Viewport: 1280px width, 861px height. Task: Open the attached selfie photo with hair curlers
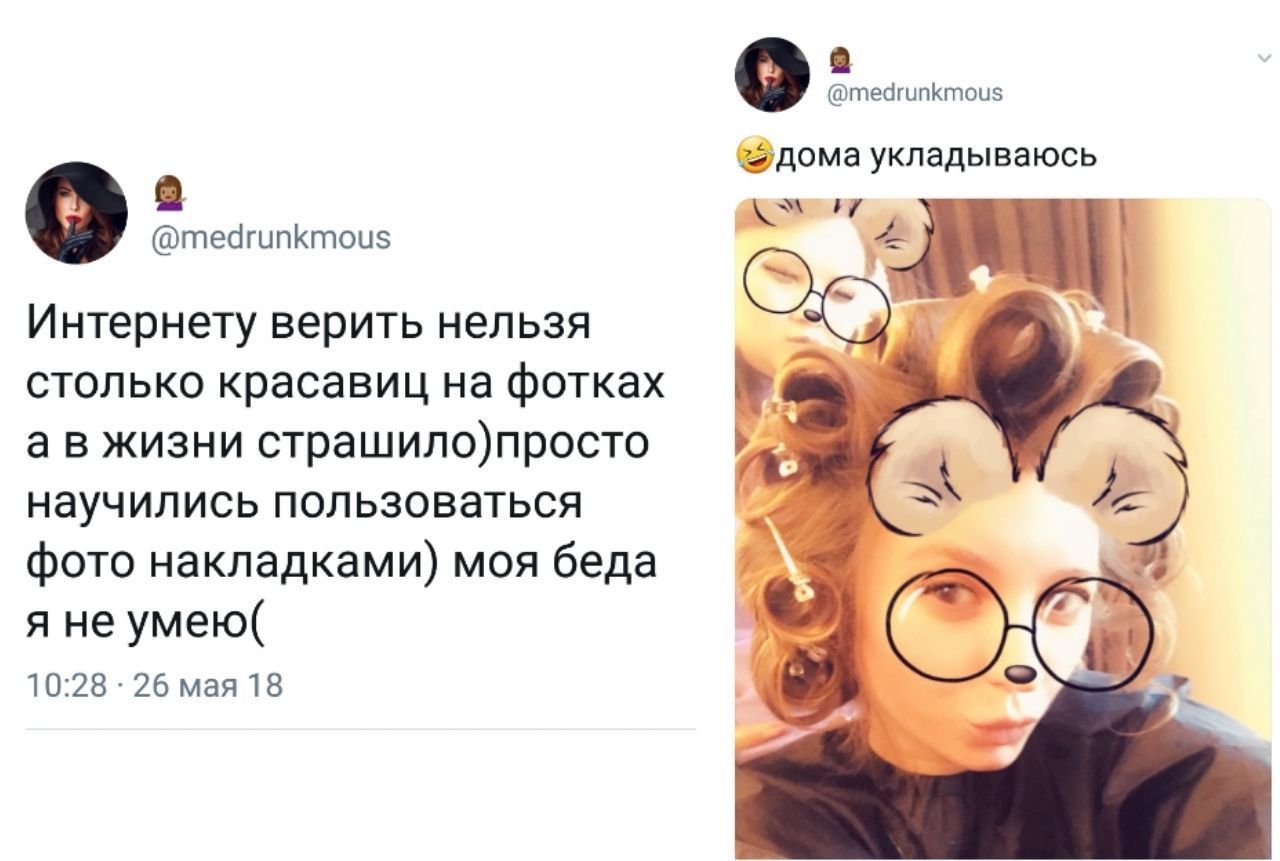tap(1003, 529)
